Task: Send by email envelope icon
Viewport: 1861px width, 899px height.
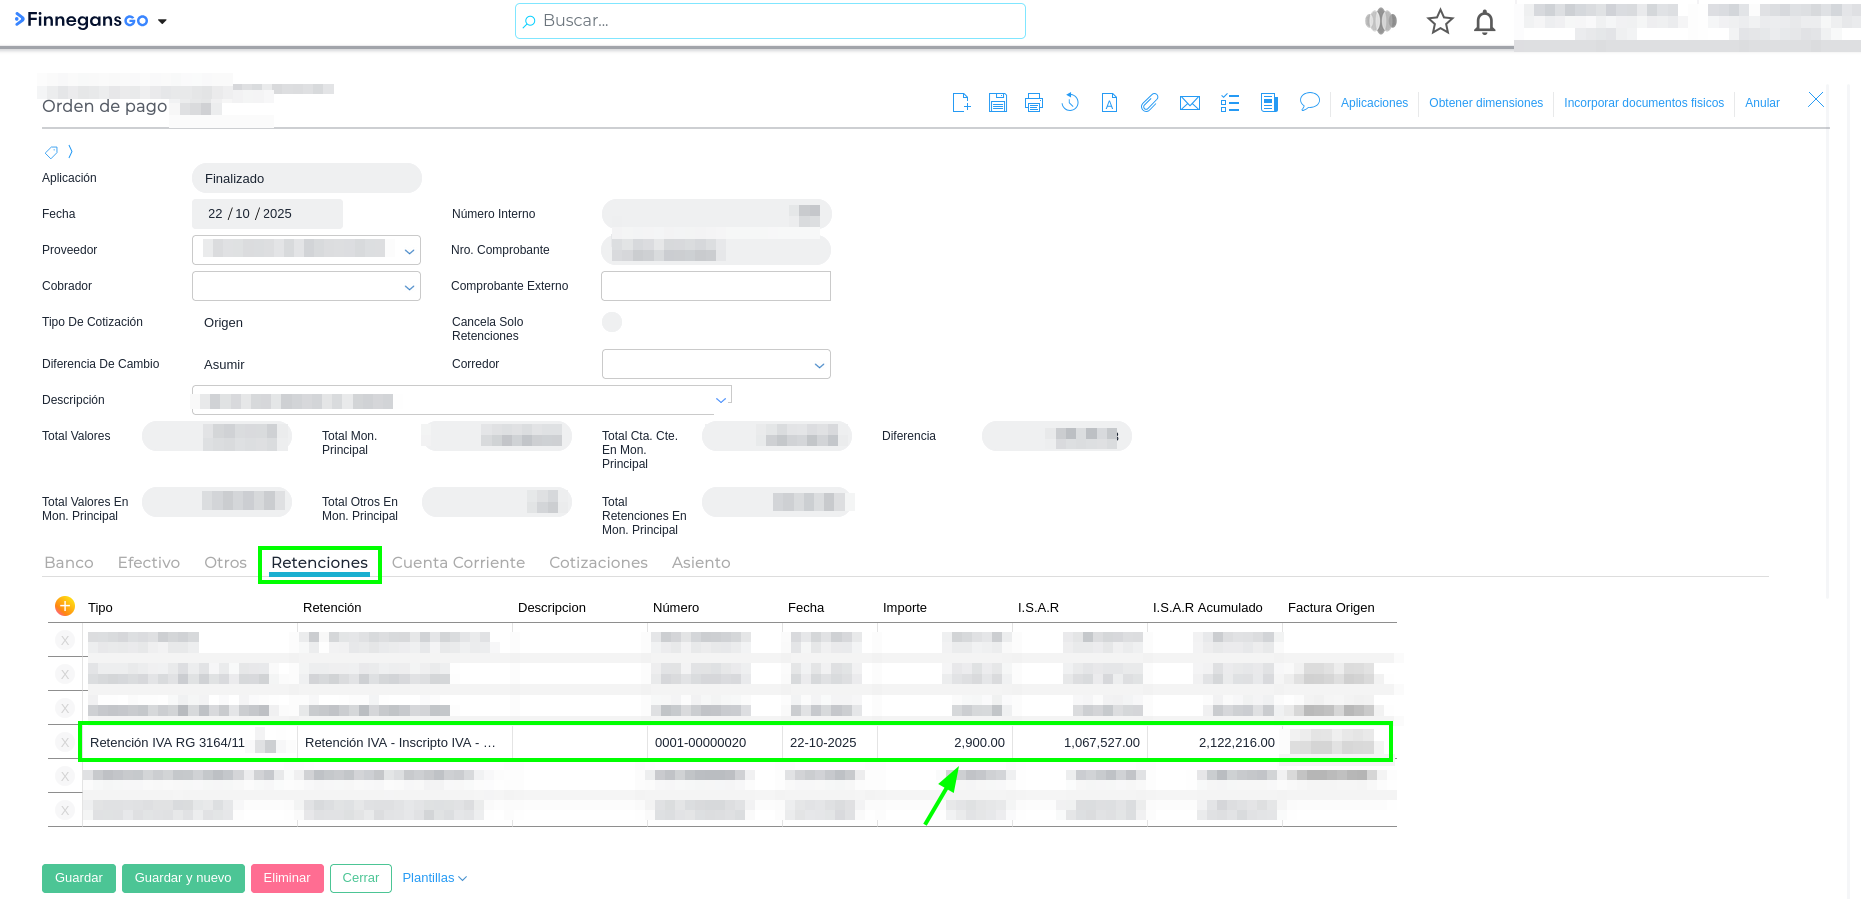Action: pos(1190,103)
